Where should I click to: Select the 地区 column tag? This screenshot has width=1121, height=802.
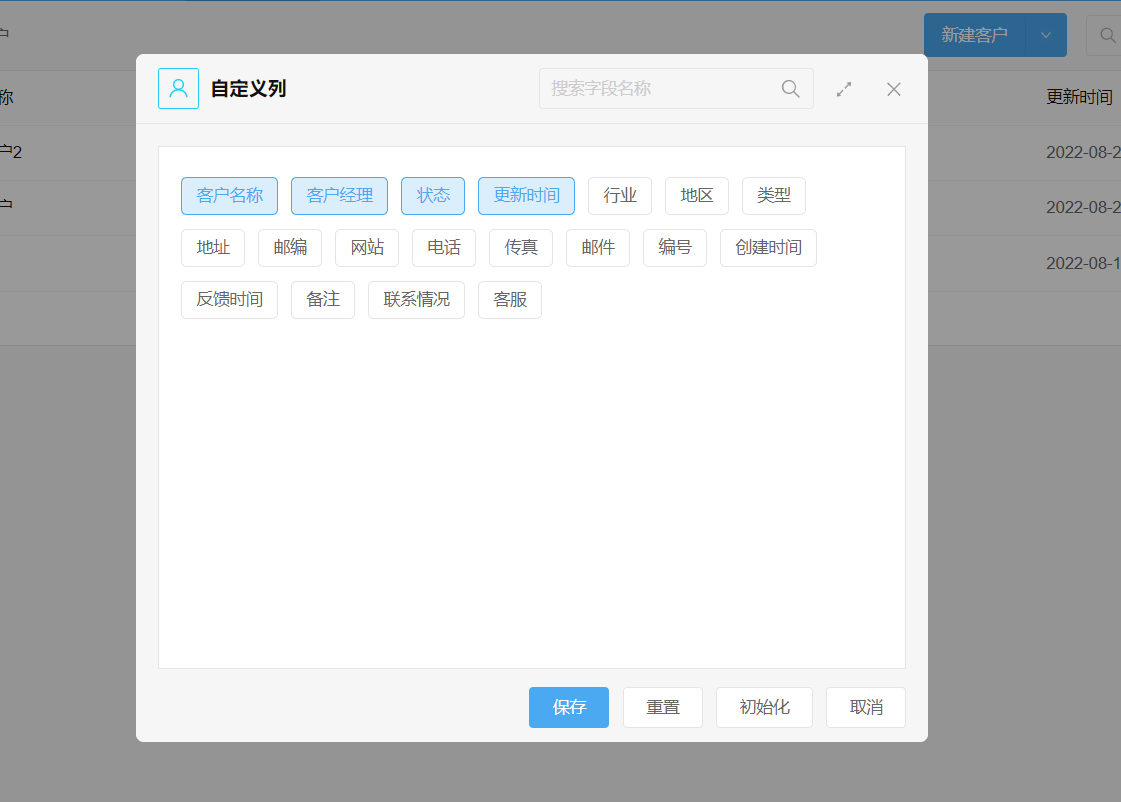(697, 196)
